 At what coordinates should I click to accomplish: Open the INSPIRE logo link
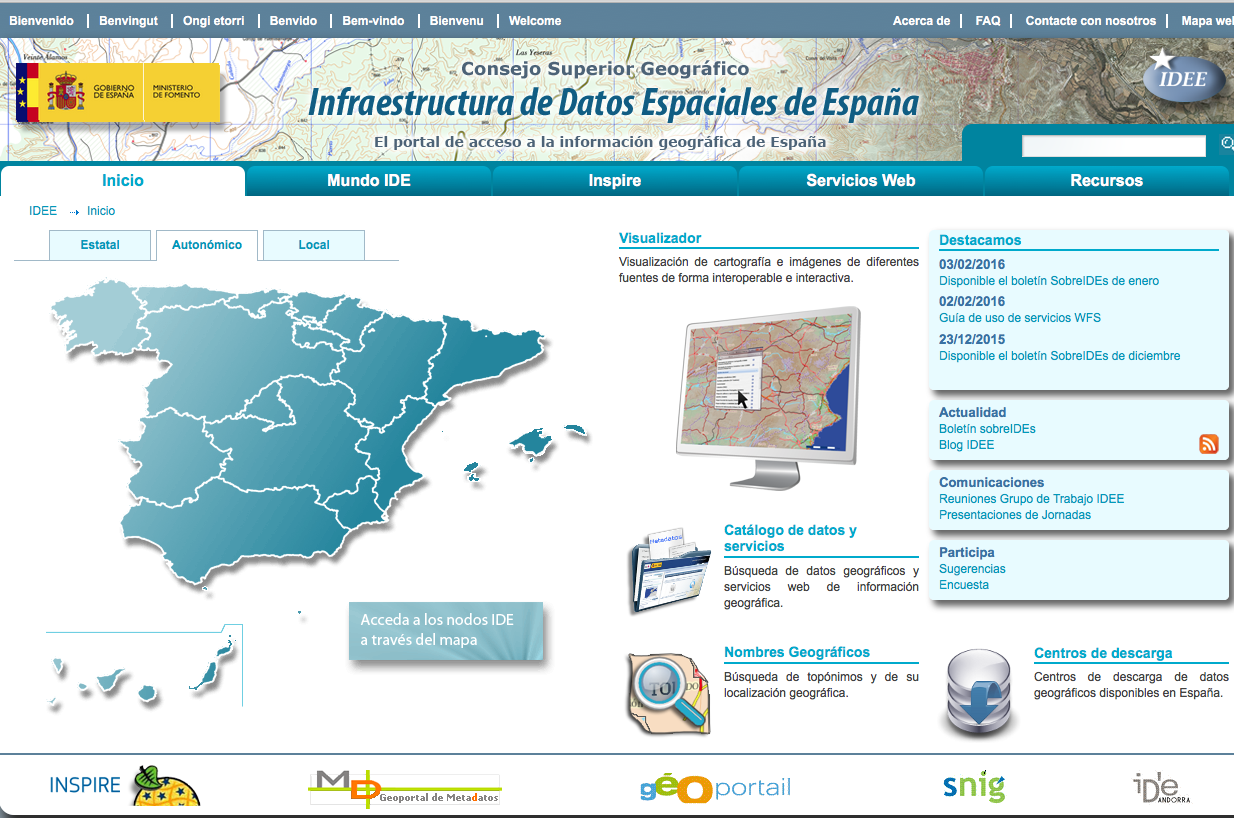124,786
